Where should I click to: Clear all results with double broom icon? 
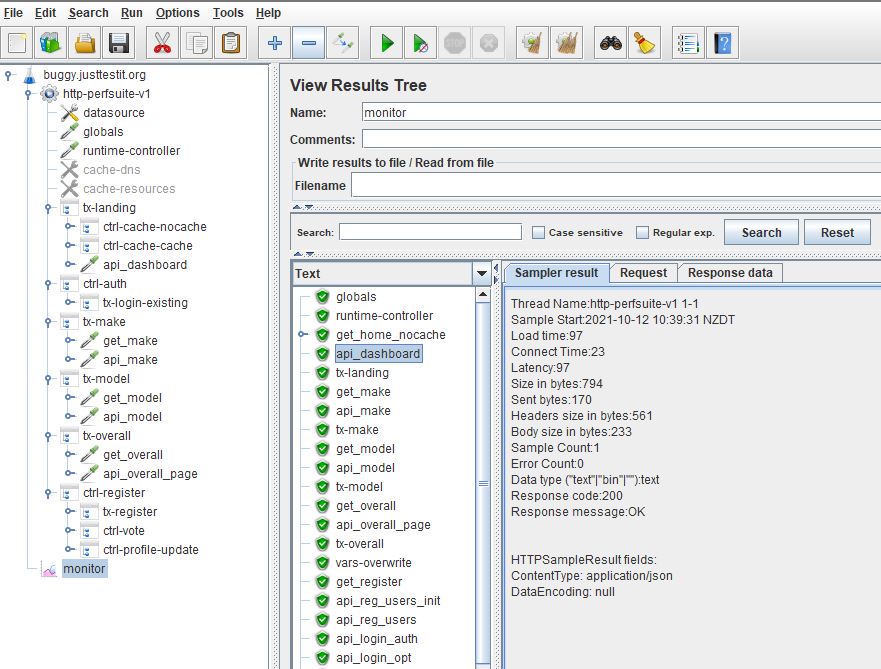coord(566,43)
